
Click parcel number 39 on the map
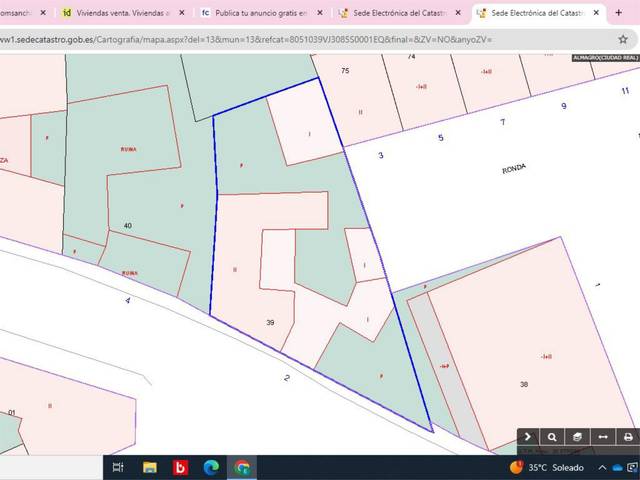270,322
